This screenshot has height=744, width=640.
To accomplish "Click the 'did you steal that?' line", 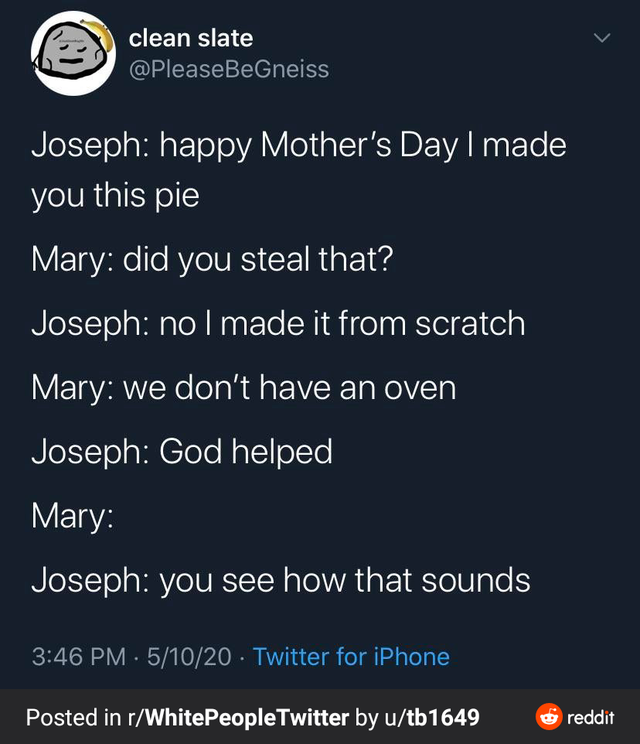I will click(212, 262).
